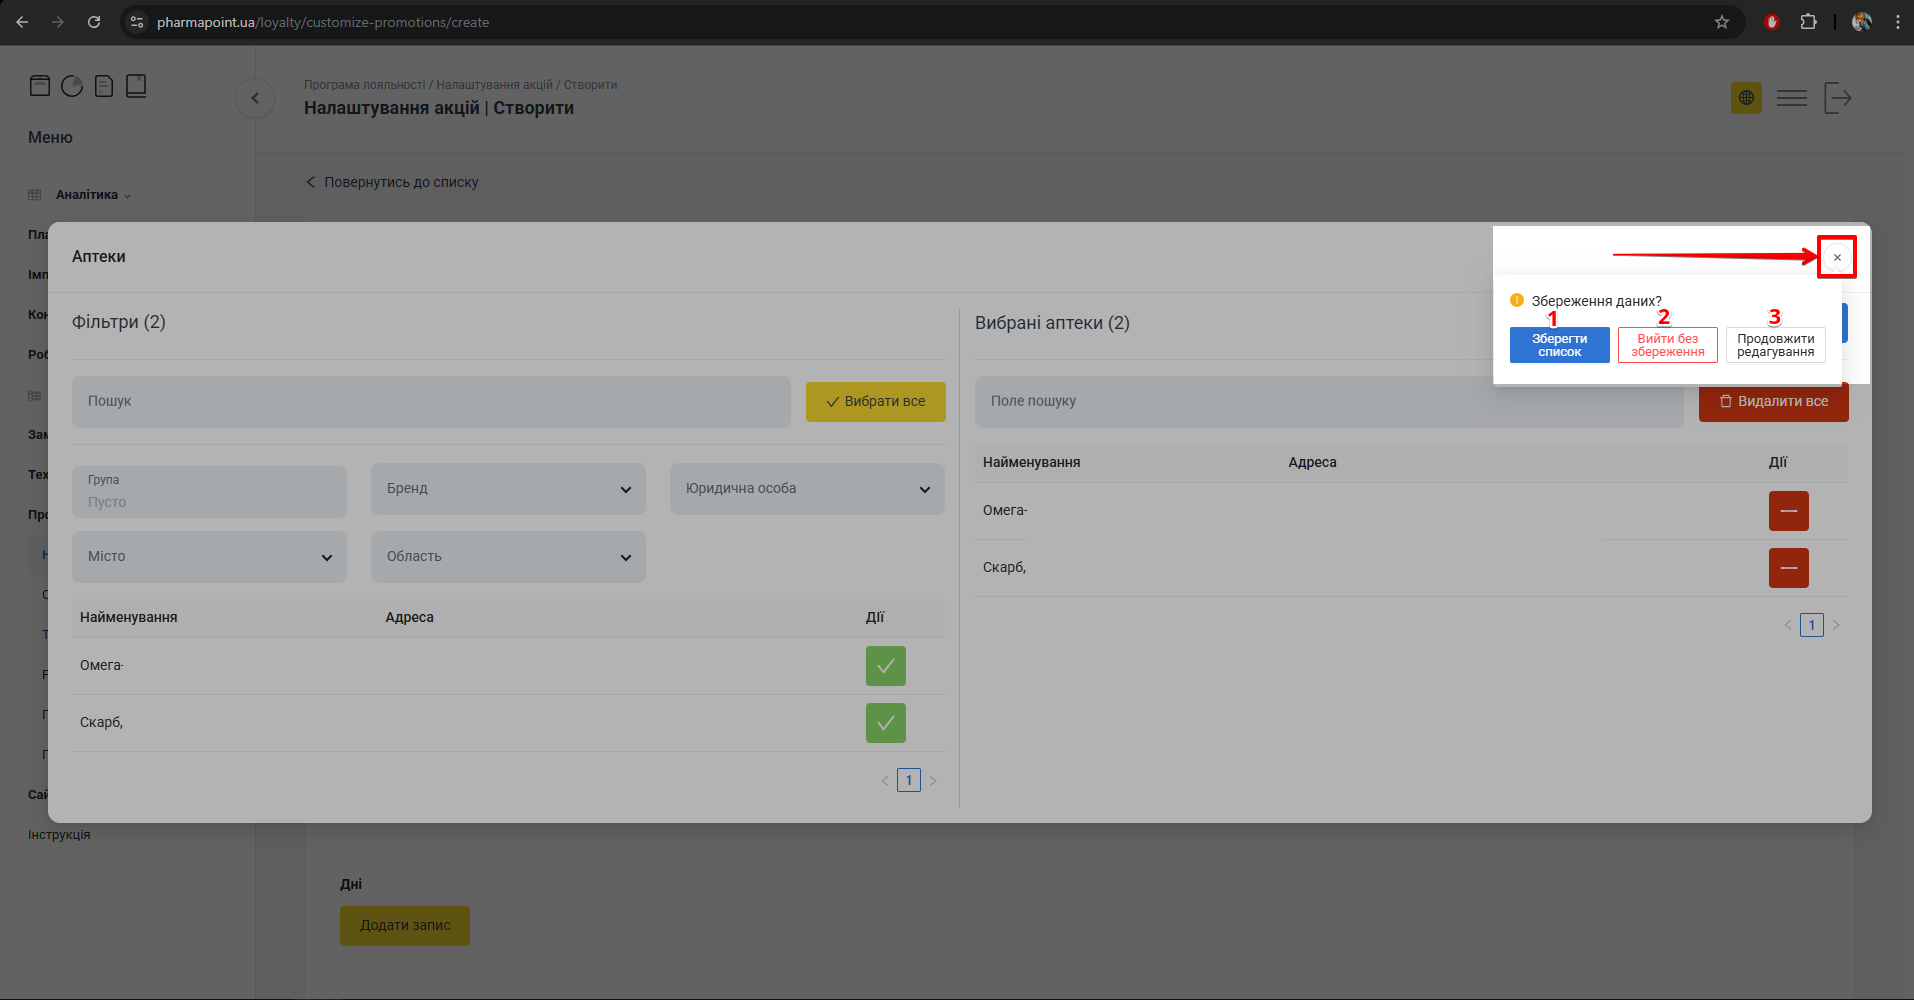
Task: Collapse sidebar with the back chevron icon
Action: [x=255, y=98]
